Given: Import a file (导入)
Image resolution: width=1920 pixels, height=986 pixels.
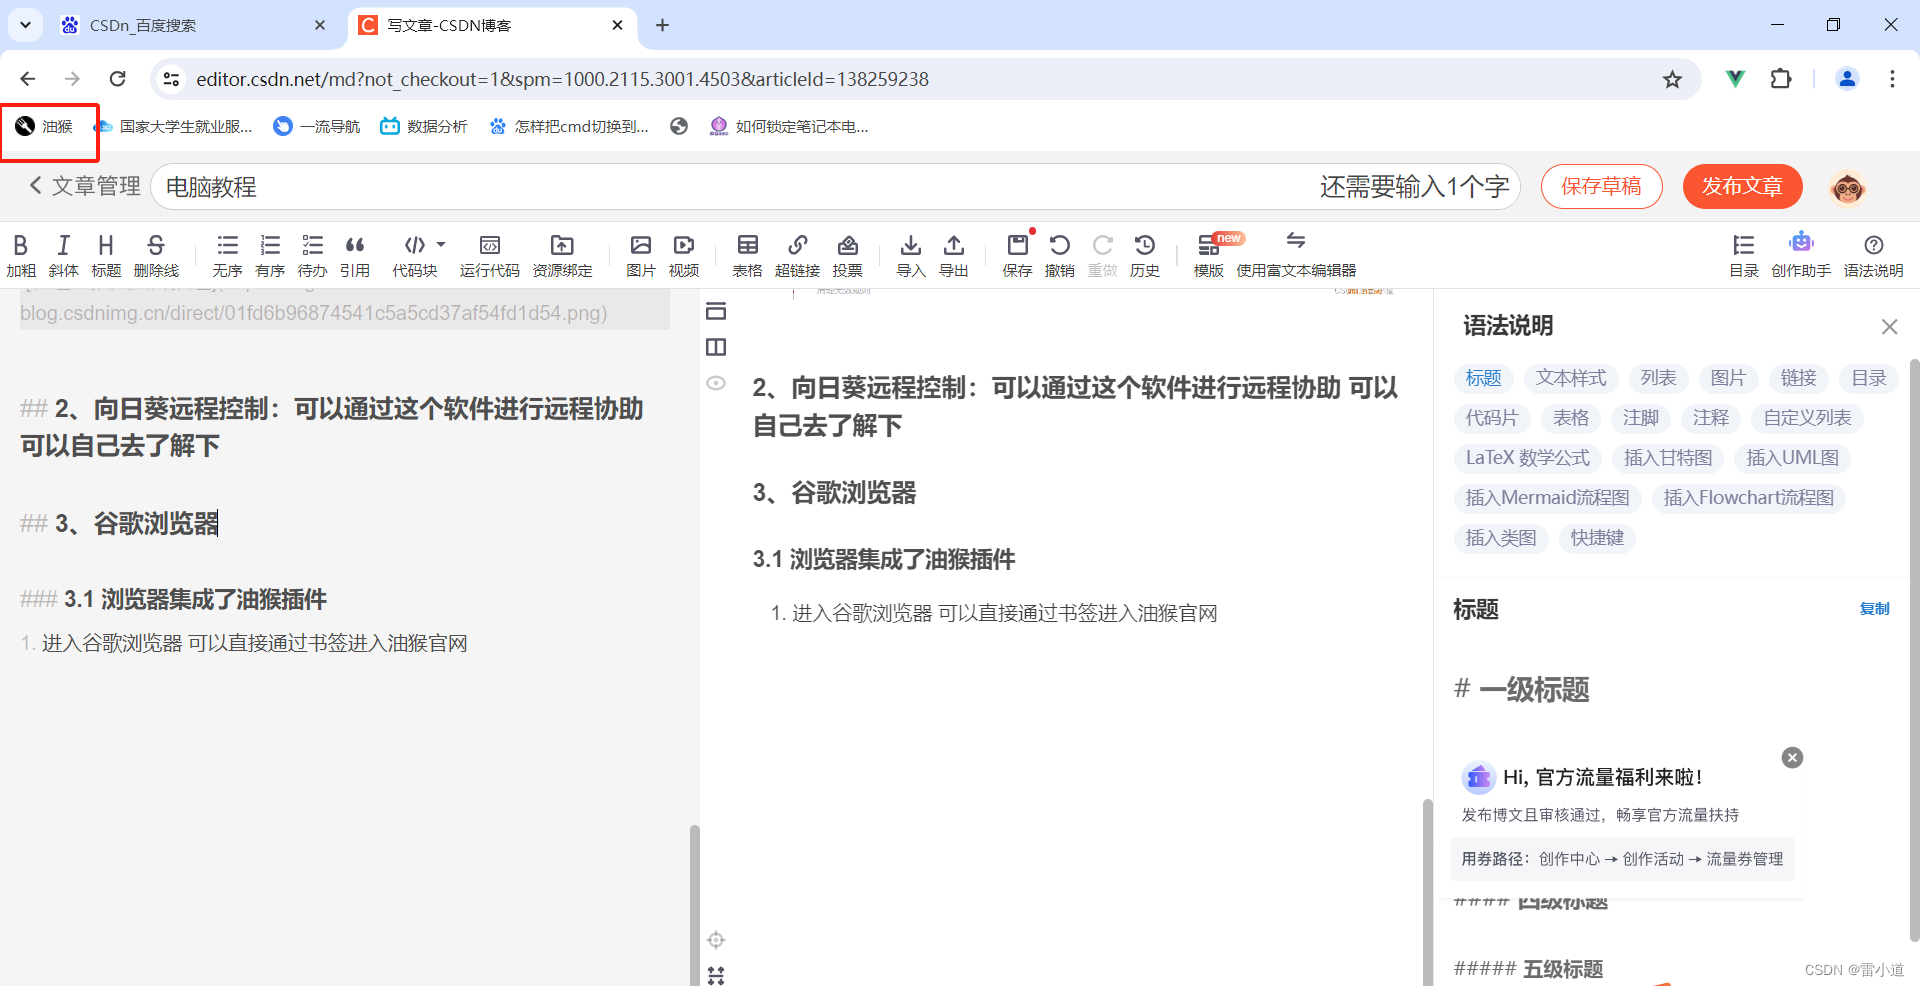Looking at the screenshot, I should (x=911, y=256).
